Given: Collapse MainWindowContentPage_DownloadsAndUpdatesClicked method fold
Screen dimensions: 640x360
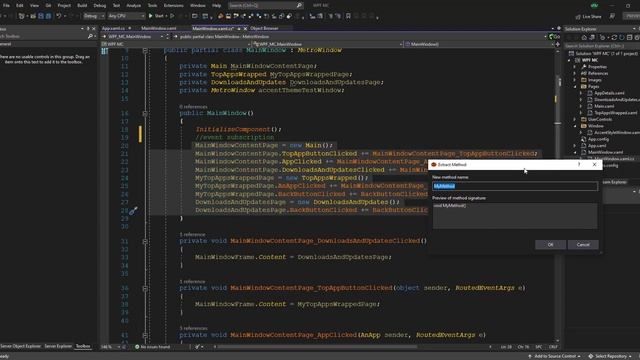Looking at the screenshot, I should point(145,241).
